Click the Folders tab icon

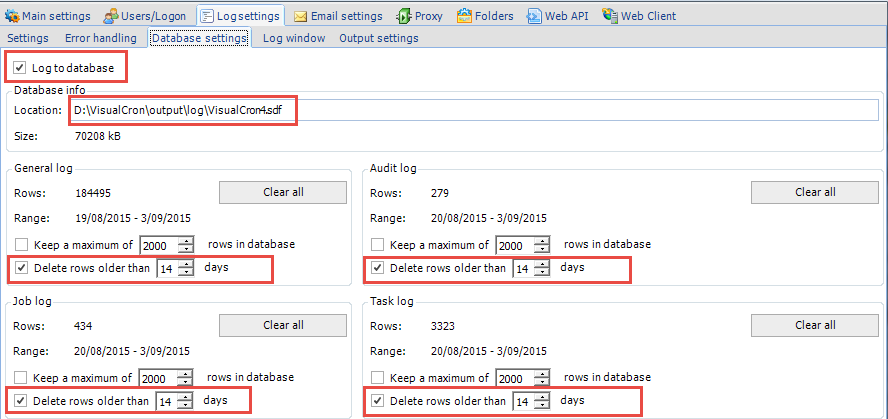click(x=465, y=16)
